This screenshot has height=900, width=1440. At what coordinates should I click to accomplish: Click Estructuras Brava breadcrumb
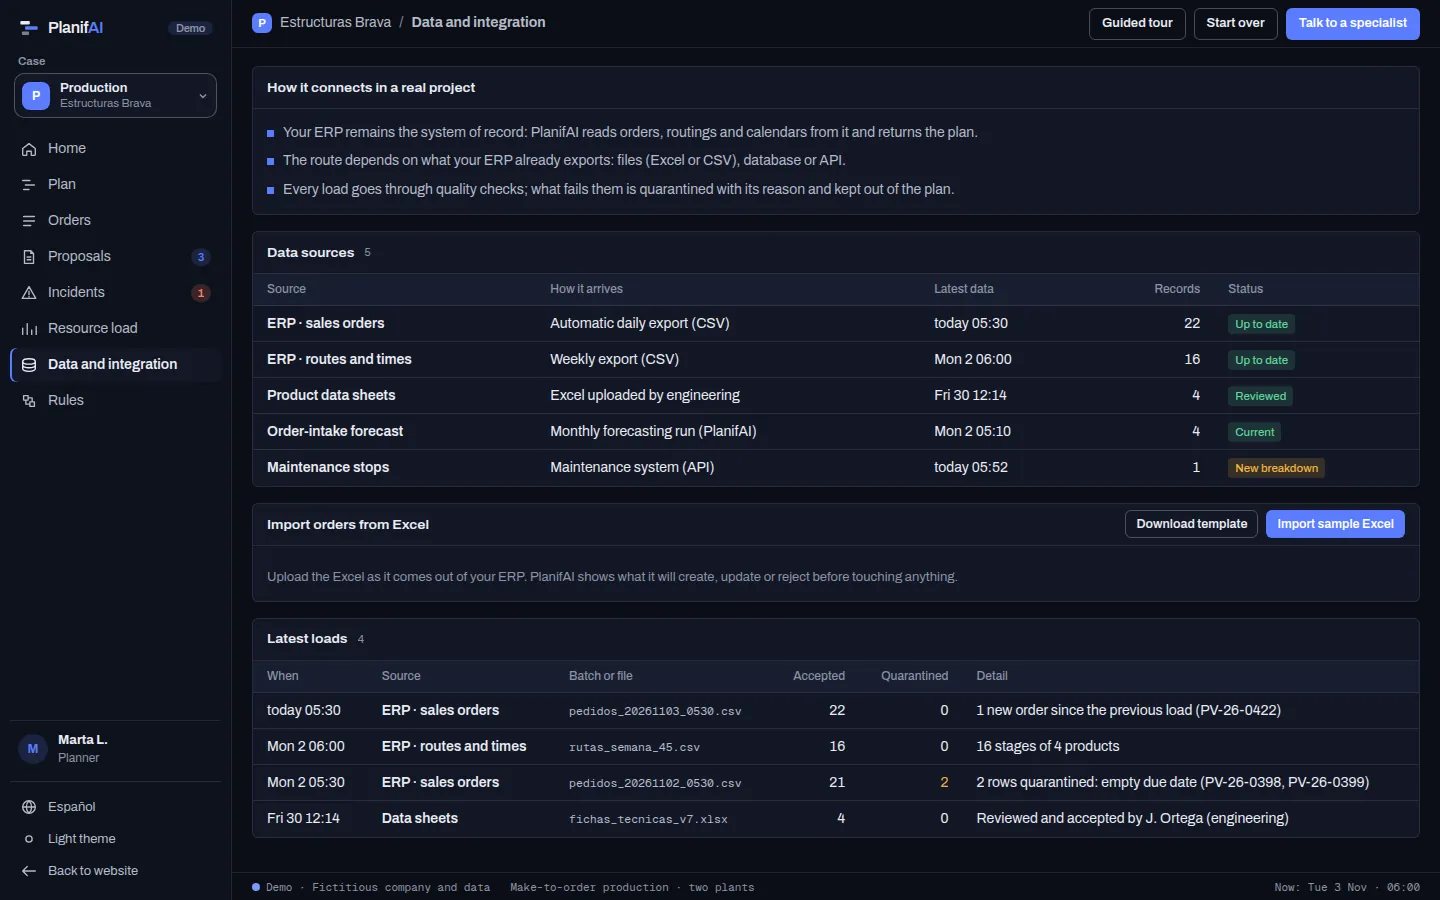click(x=335, y=22)
